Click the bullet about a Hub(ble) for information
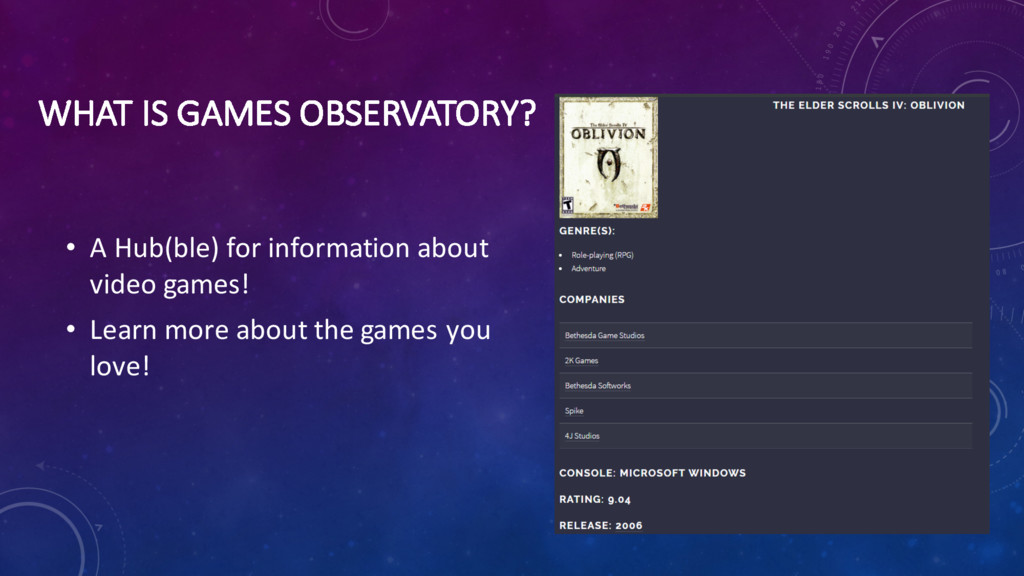This screenshot has width=1024, height=576. tap(289, 266)
